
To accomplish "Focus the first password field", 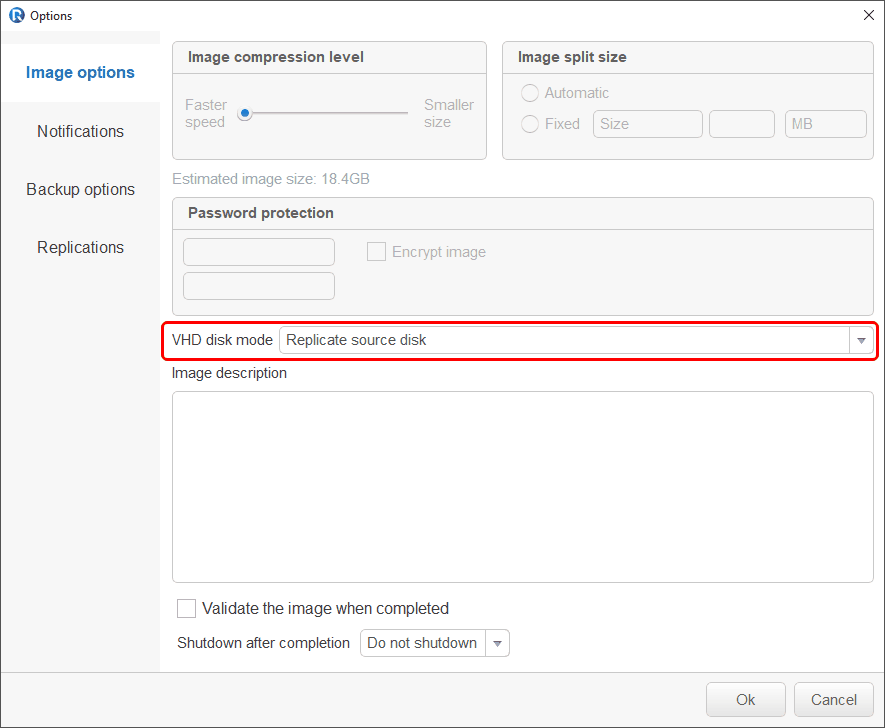I will pos(259,252).
